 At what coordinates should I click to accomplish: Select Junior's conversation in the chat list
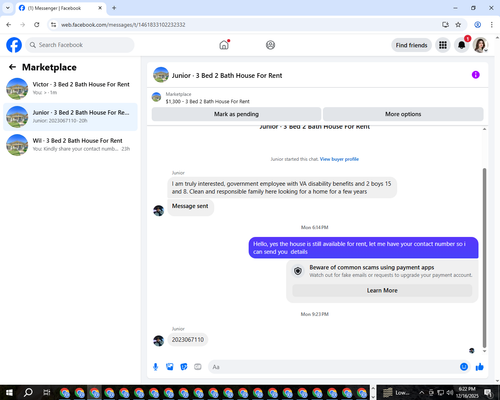(70, 117)
